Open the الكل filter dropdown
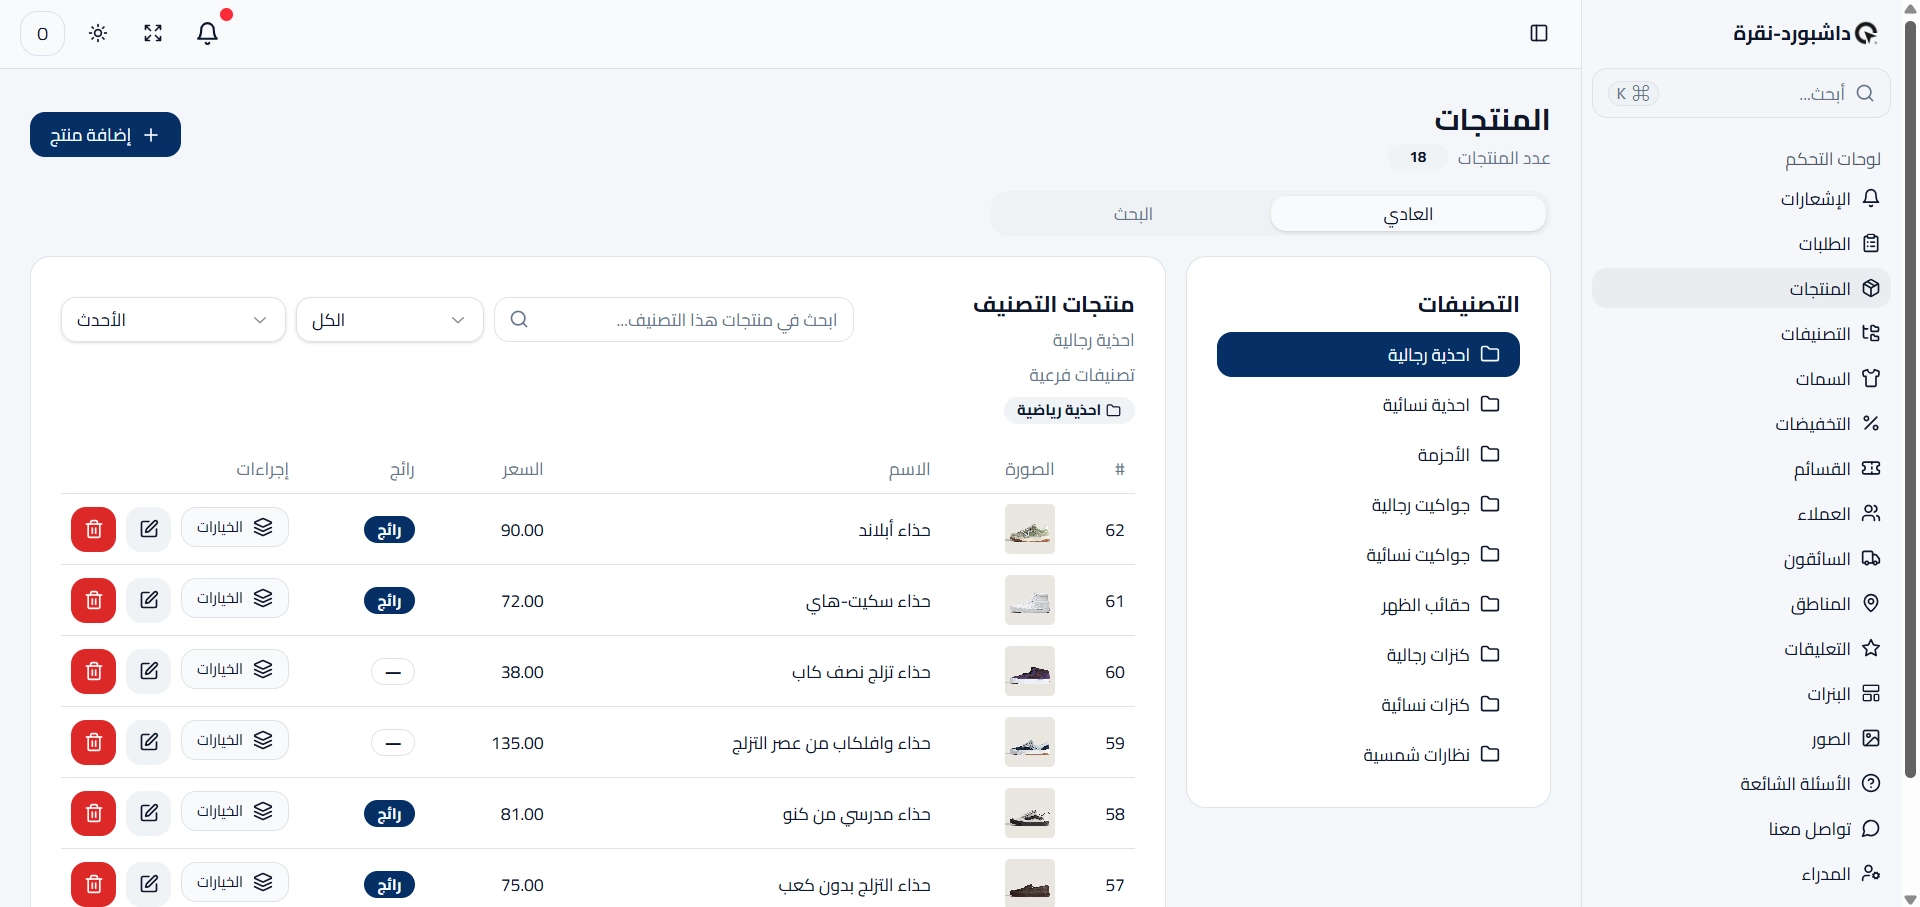Viewport: 1920px width, 907px height. (x=390, y=320)
